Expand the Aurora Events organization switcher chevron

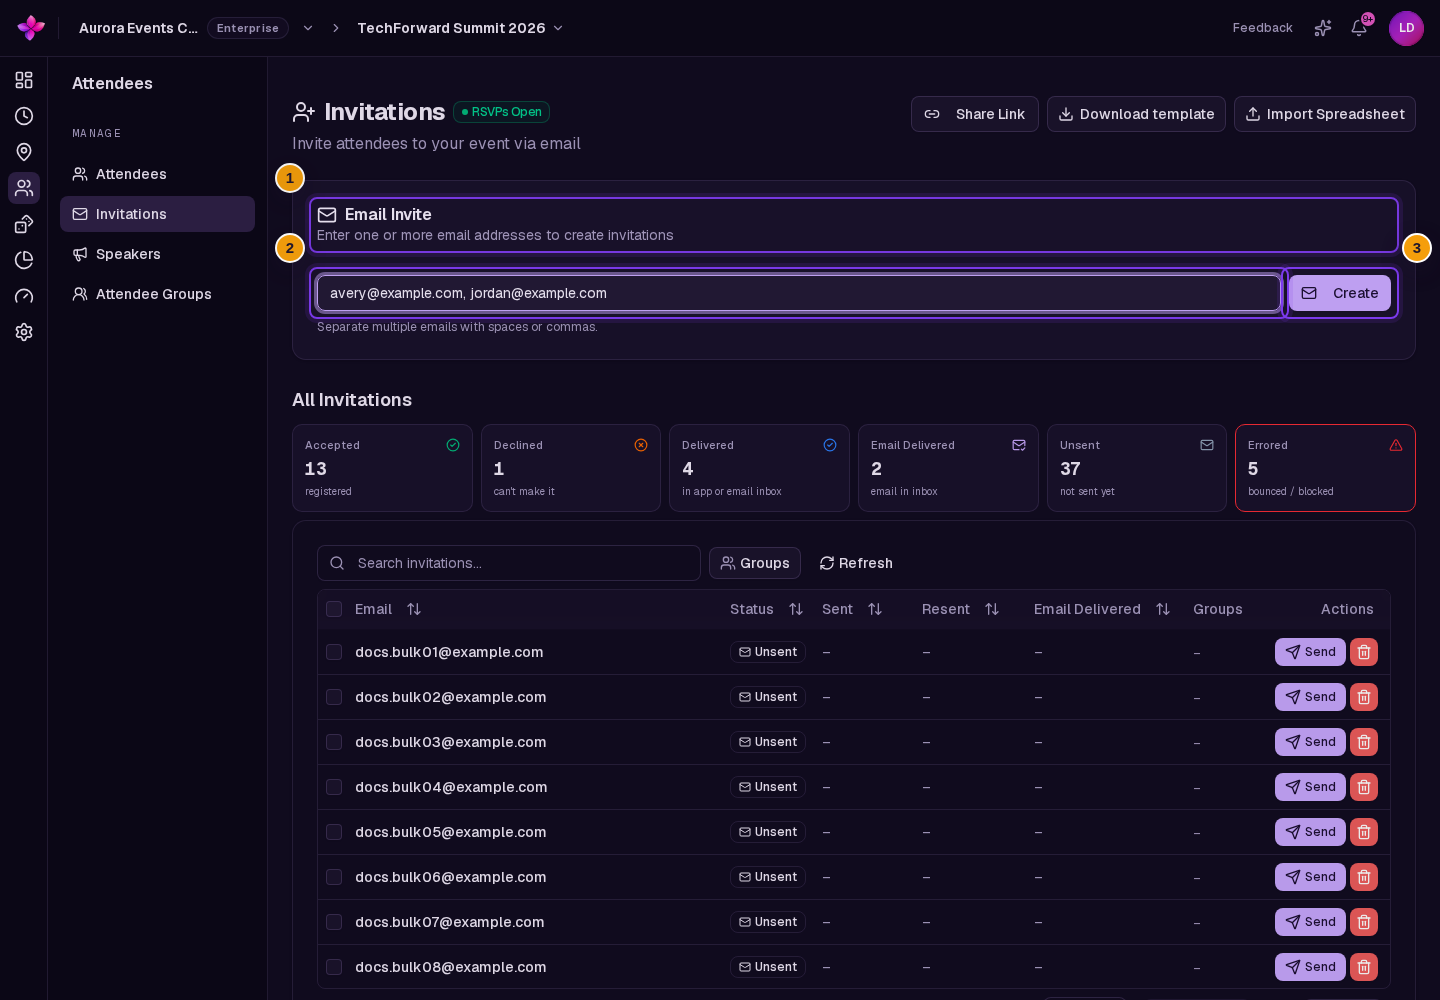click(x=308, y=28)
